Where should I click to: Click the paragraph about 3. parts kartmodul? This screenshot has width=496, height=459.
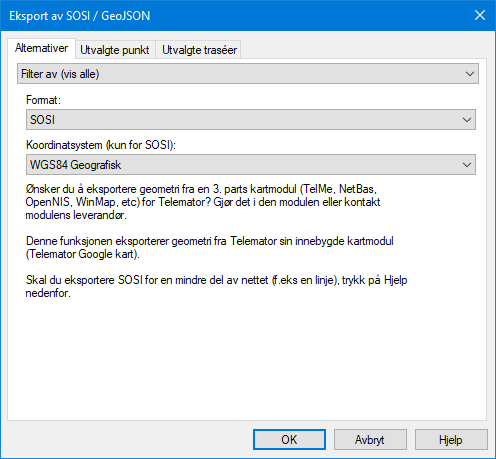tap(203, 202)
